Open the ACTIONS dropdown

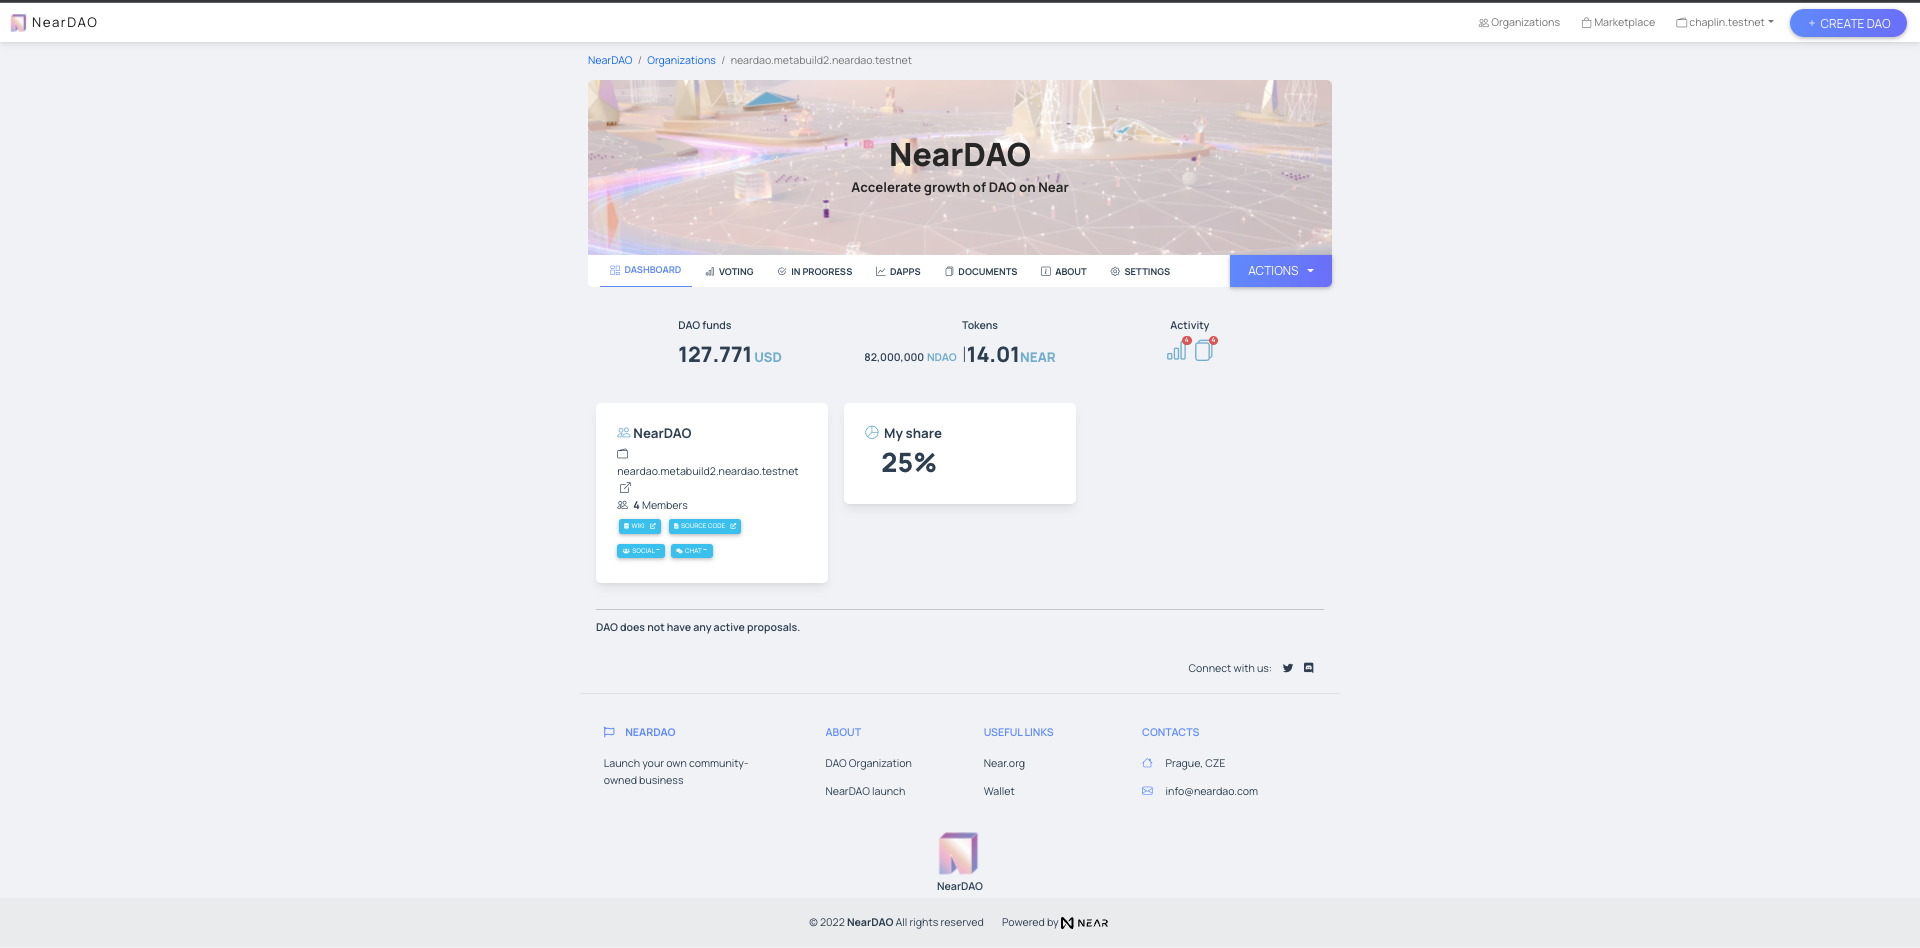[1280, 271]
